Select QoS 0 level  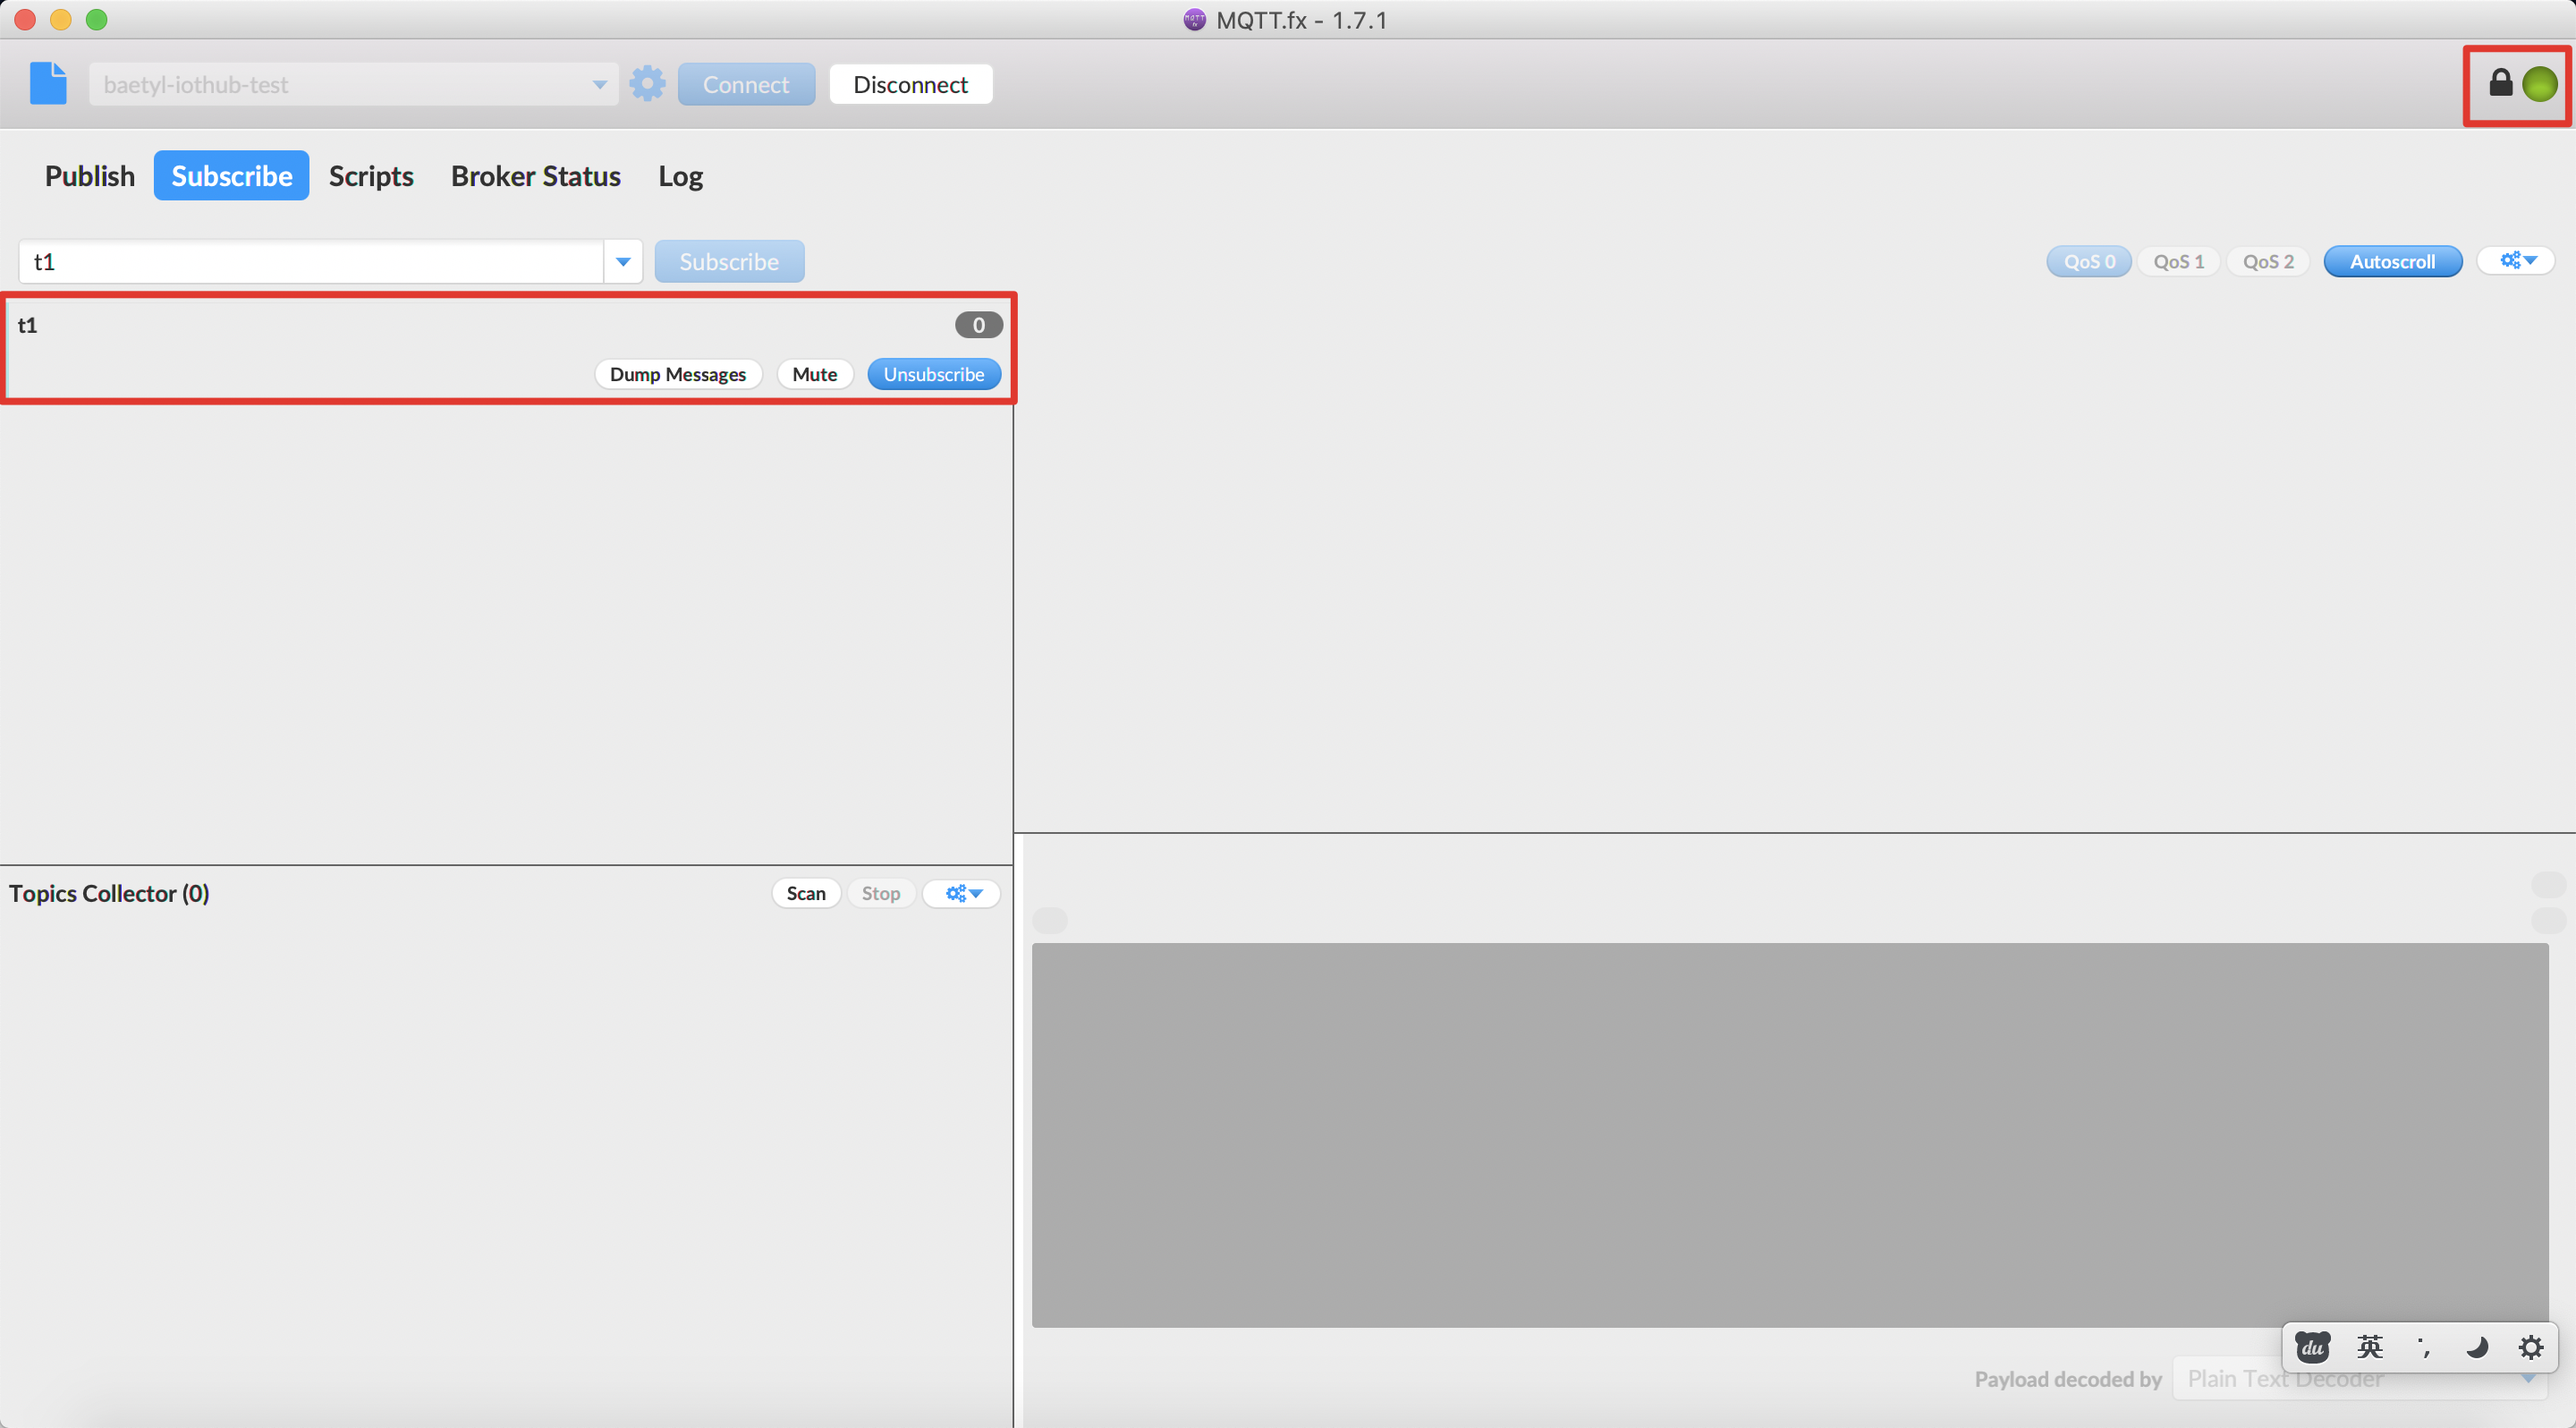(x=2089, y=261)
